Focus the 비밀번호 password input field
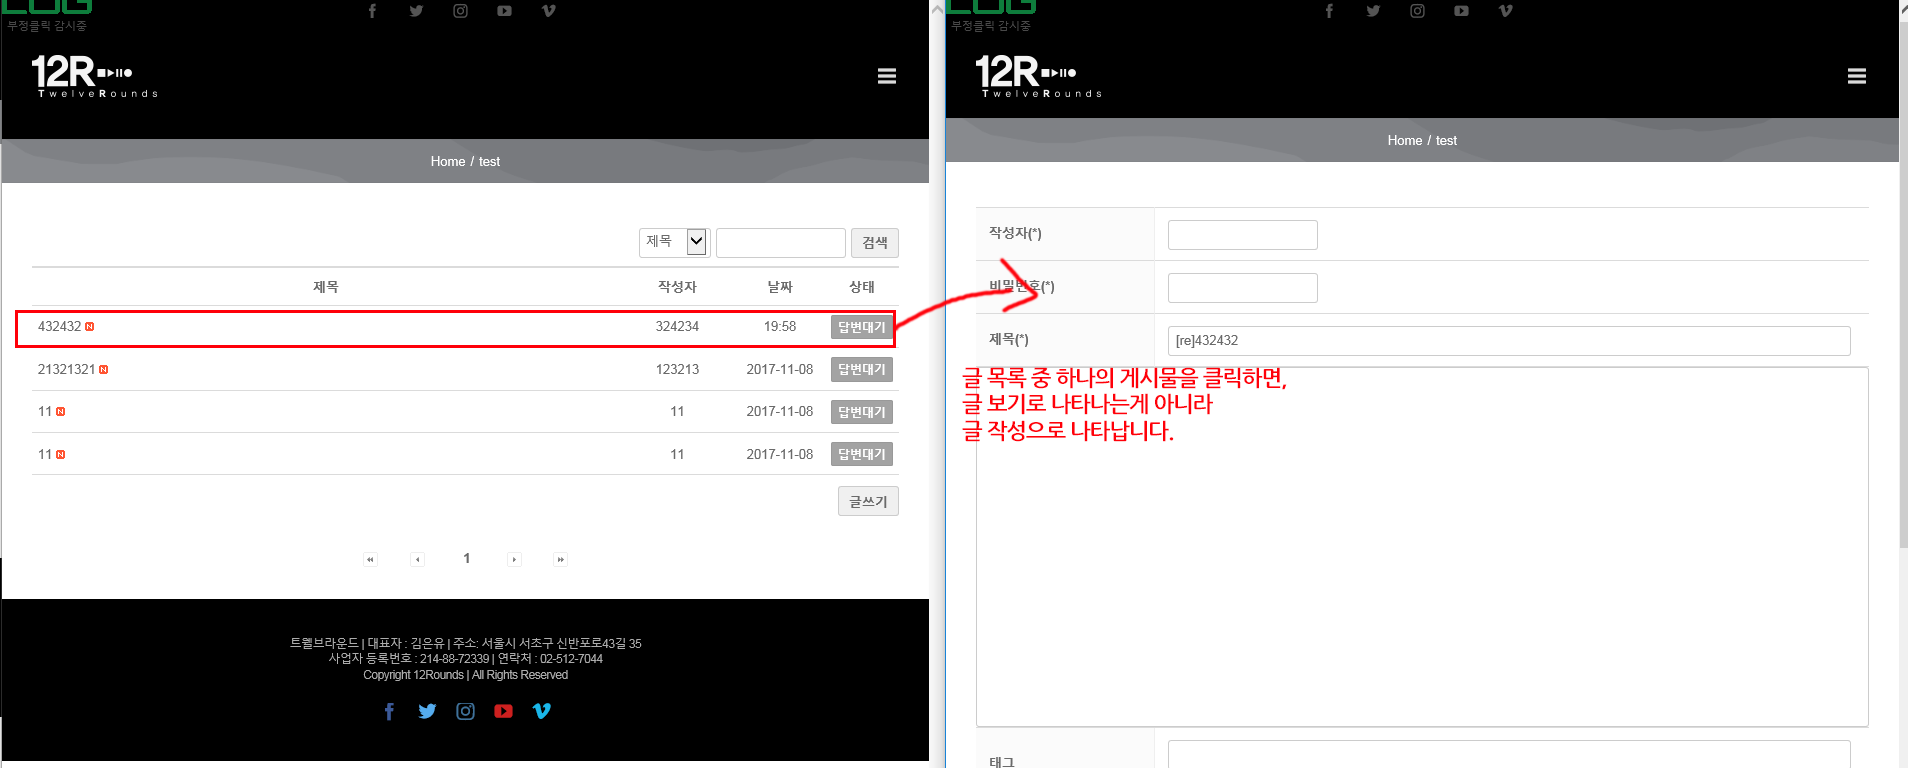Viewport: 1908px width, 768px height. [x=1242, y=288]
